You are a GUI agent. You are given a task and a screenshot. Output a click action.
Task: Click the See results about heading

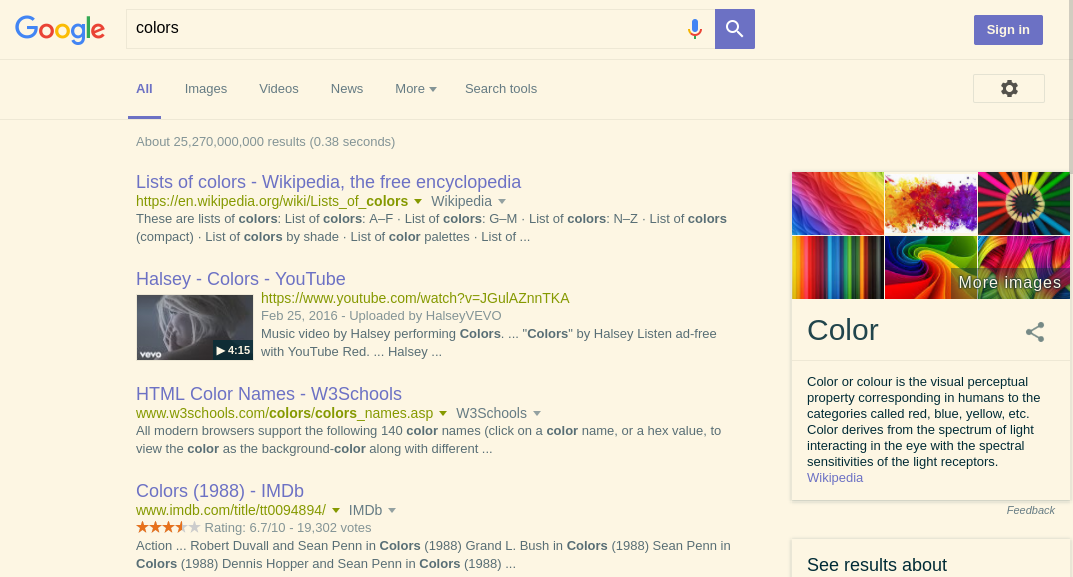[x=877, y=565]
